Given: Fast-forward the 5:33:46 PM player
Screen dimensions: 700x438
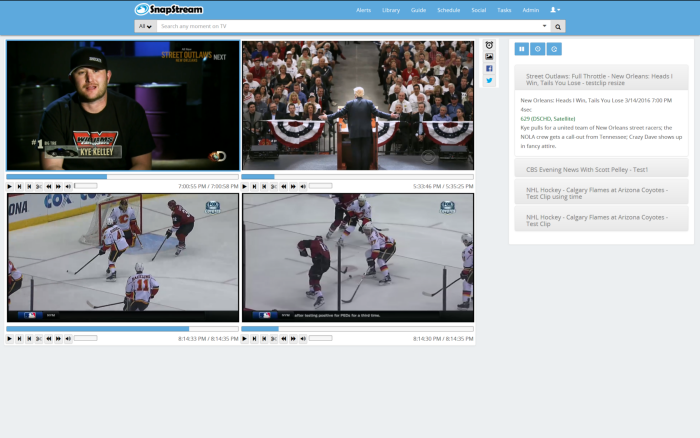Looking at the screenshot, I should (293, 186).
